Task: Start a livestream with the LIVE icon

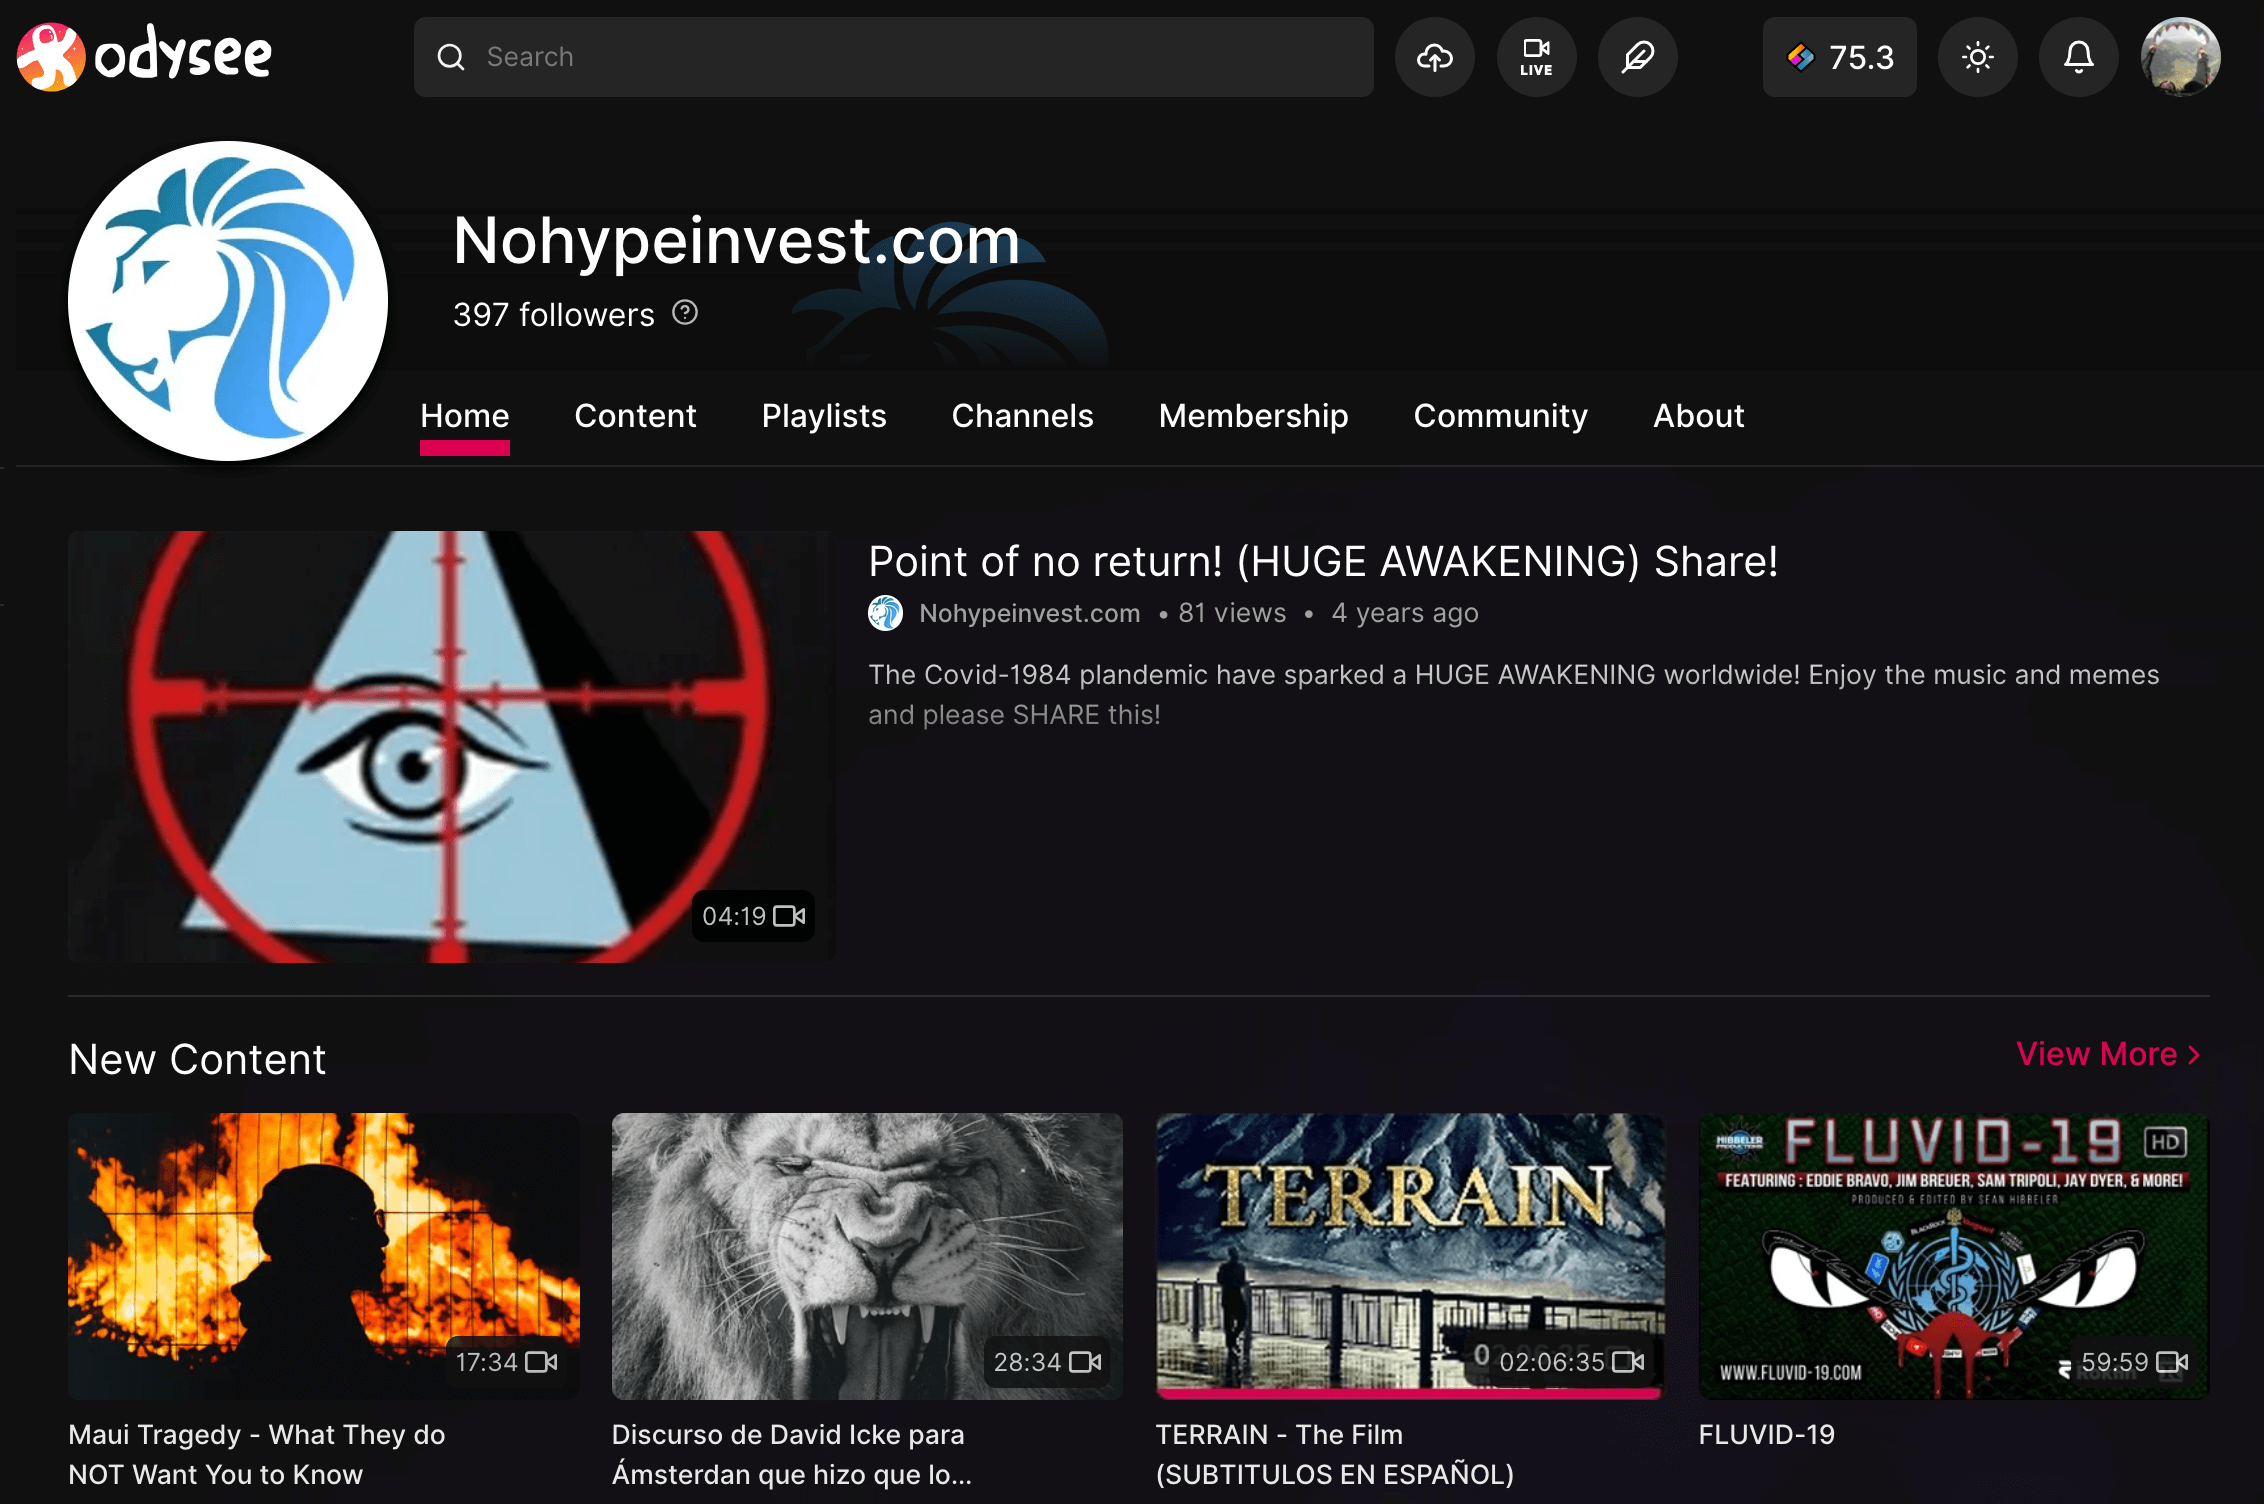Action: point(1536,57)
